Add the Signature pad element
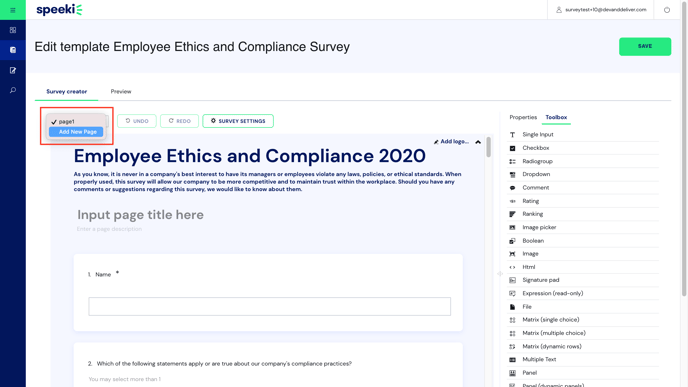The image size is (688, 387). [583, 280]
